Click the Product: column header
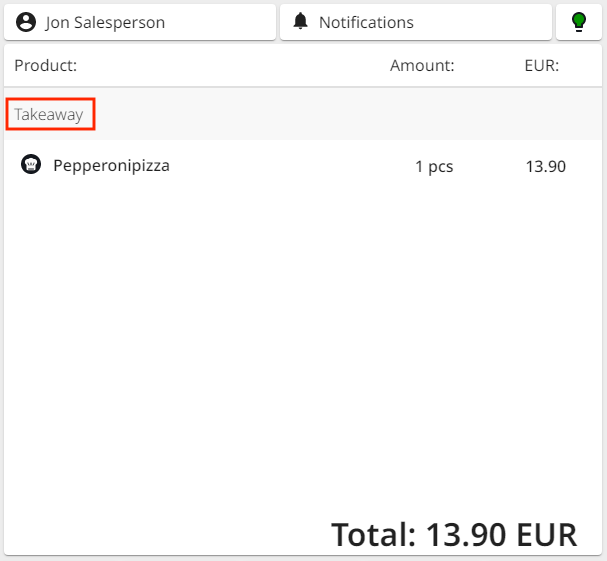The height and width of the screenshot is (561, 607). tap(46, 66)
